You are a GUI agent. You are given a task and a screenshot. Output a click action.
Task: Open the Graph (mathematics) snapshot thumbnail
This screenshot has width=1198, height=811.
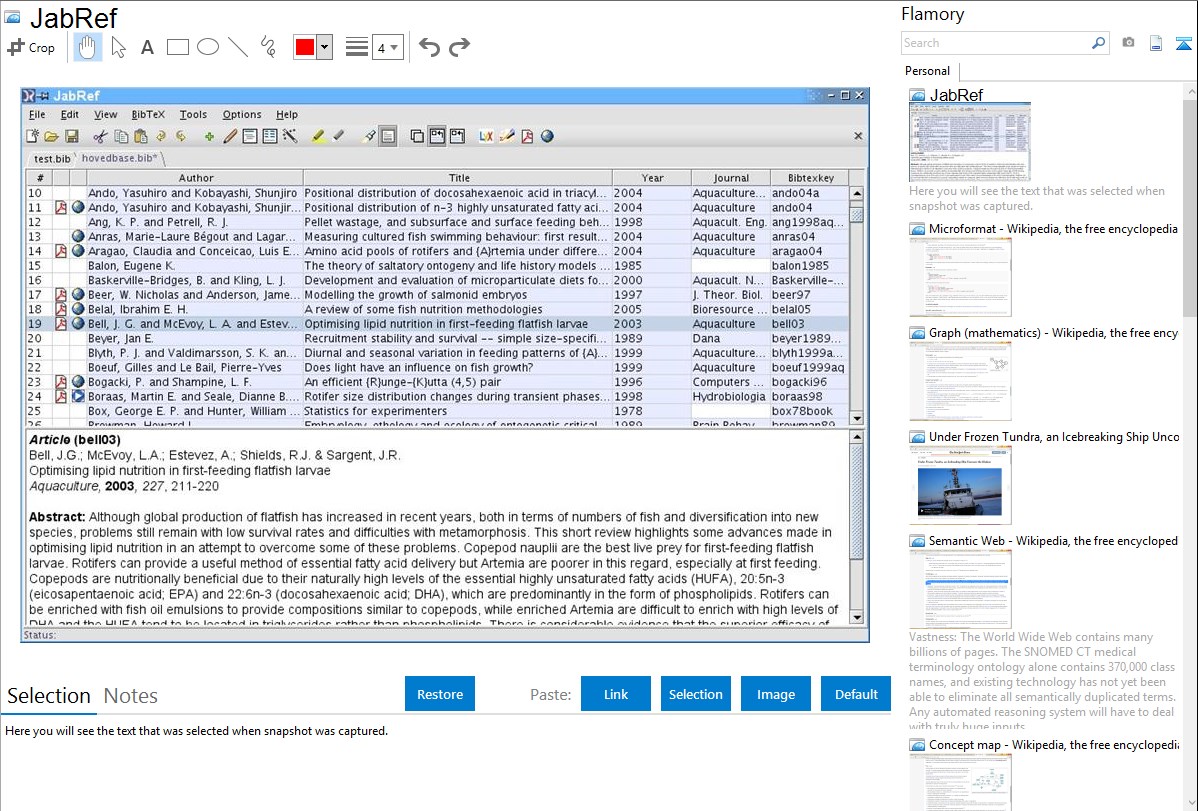[x=960, y=381]
